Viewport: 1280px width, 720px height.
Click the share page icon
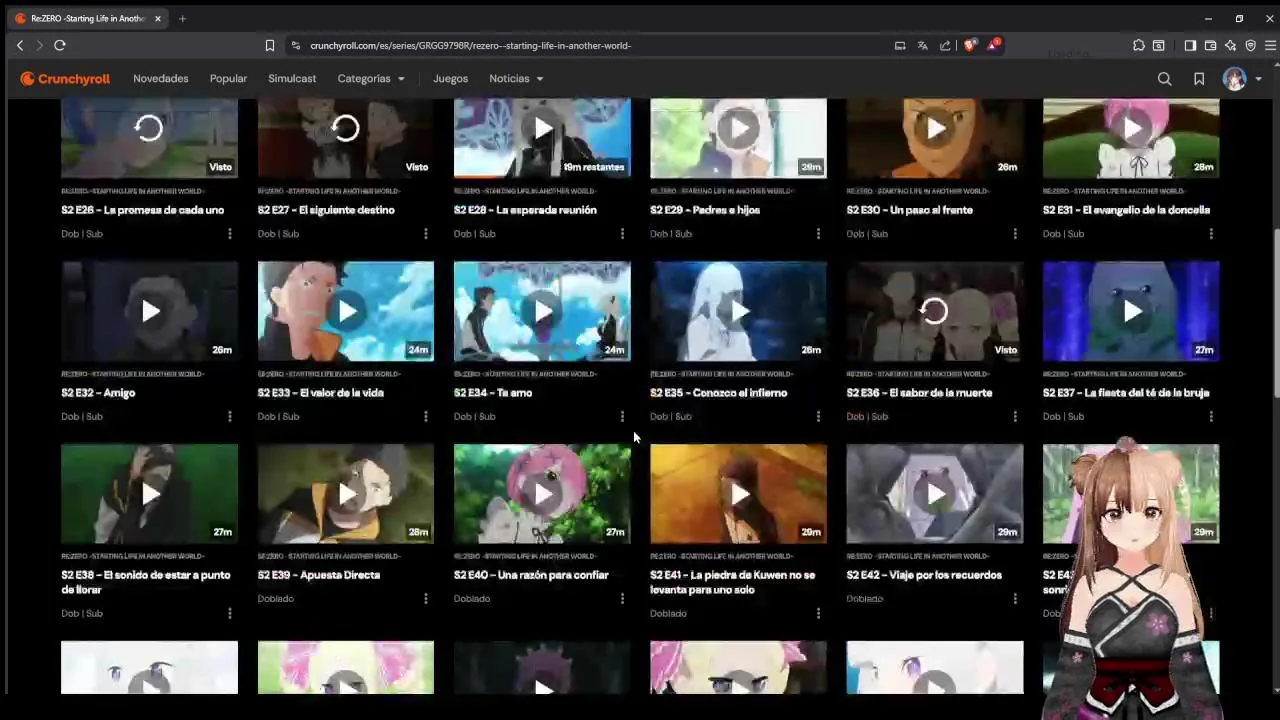945,45
